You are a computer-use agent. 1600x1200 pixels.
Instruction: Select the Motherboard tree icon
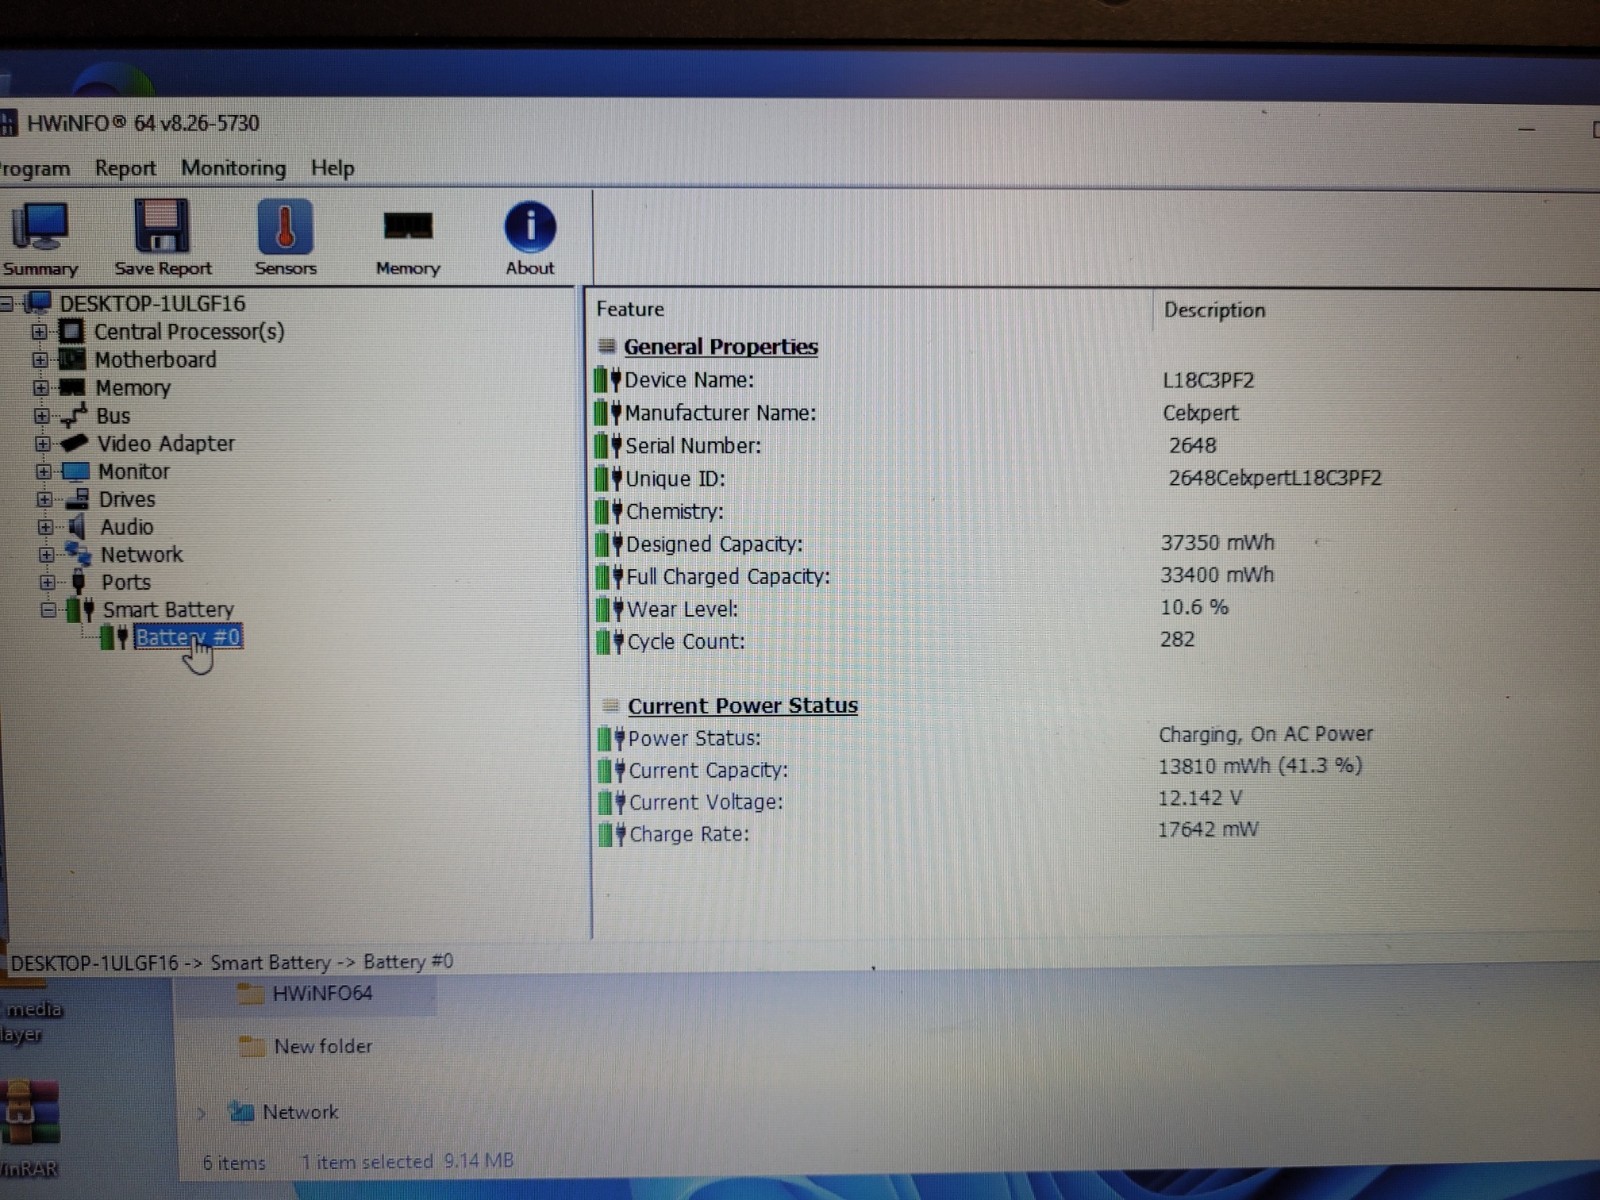click(x=72, y=359)
